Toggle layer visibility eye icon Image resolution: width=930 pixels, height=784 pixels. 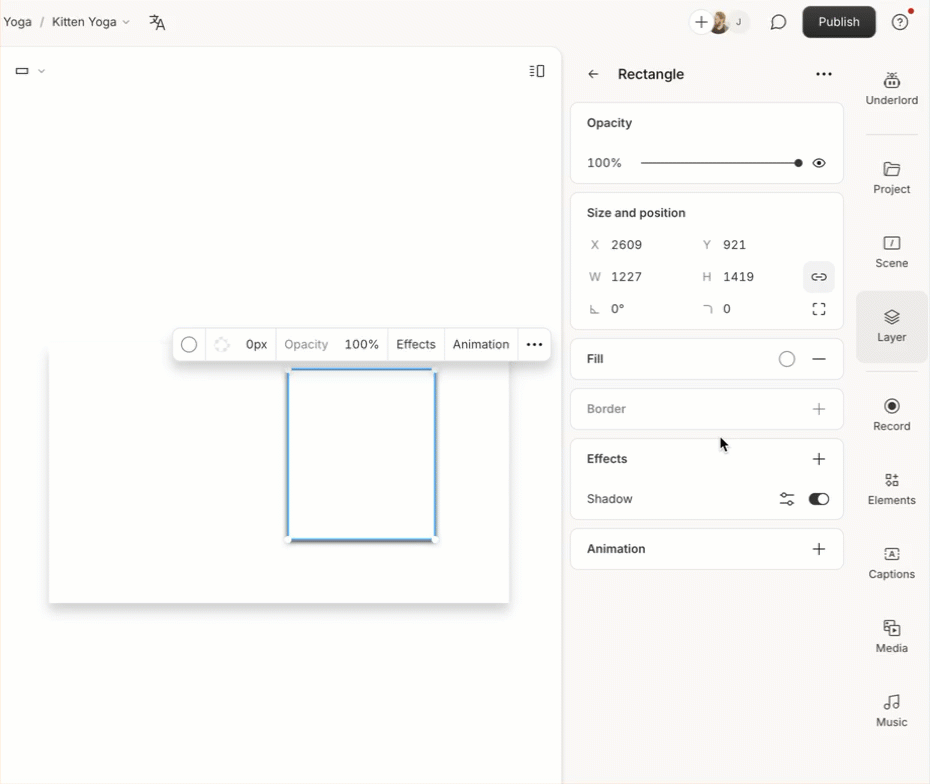[x=819, y=163]
